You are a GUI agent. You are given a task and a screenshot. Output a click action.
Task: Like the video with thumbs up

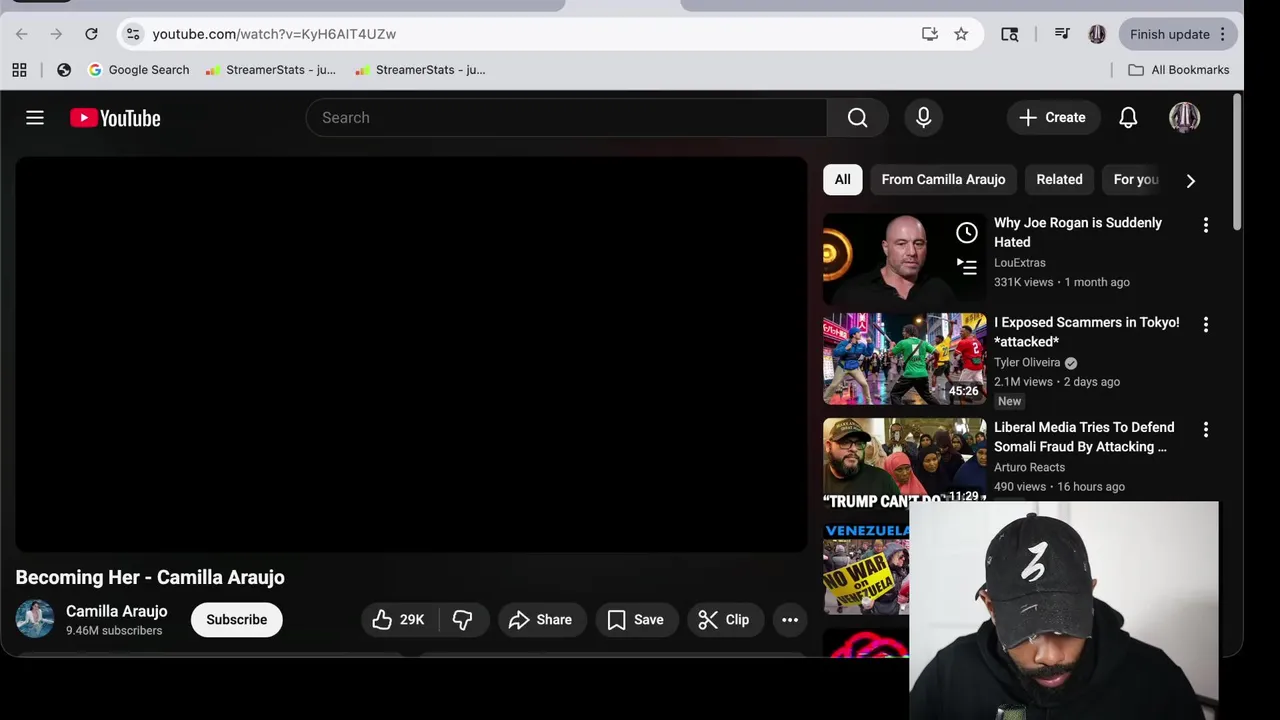coord(398,620)
